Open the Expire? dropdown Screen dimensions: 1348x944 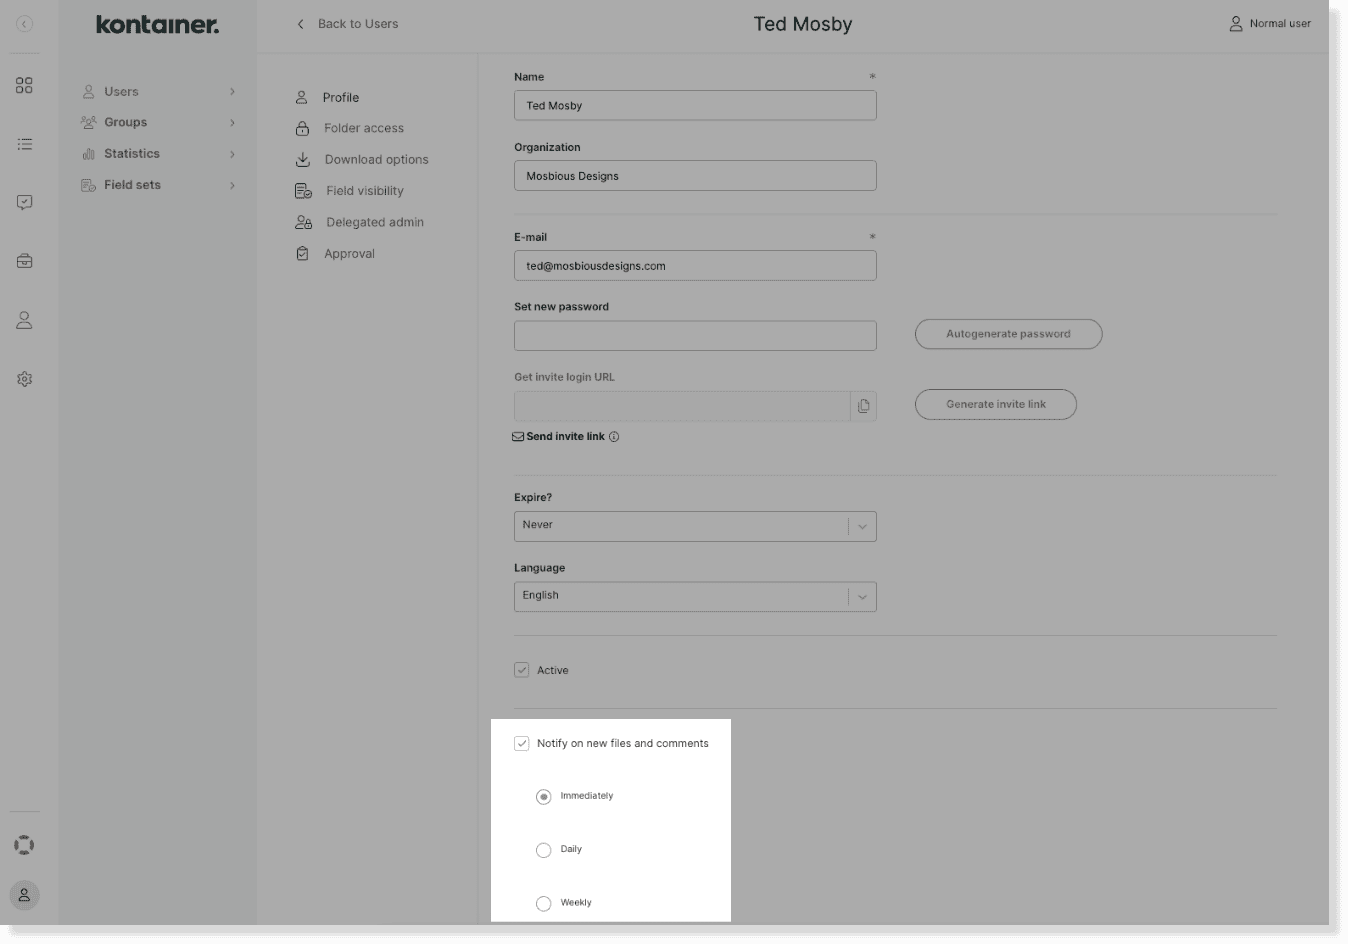click(x=861, y=525)
